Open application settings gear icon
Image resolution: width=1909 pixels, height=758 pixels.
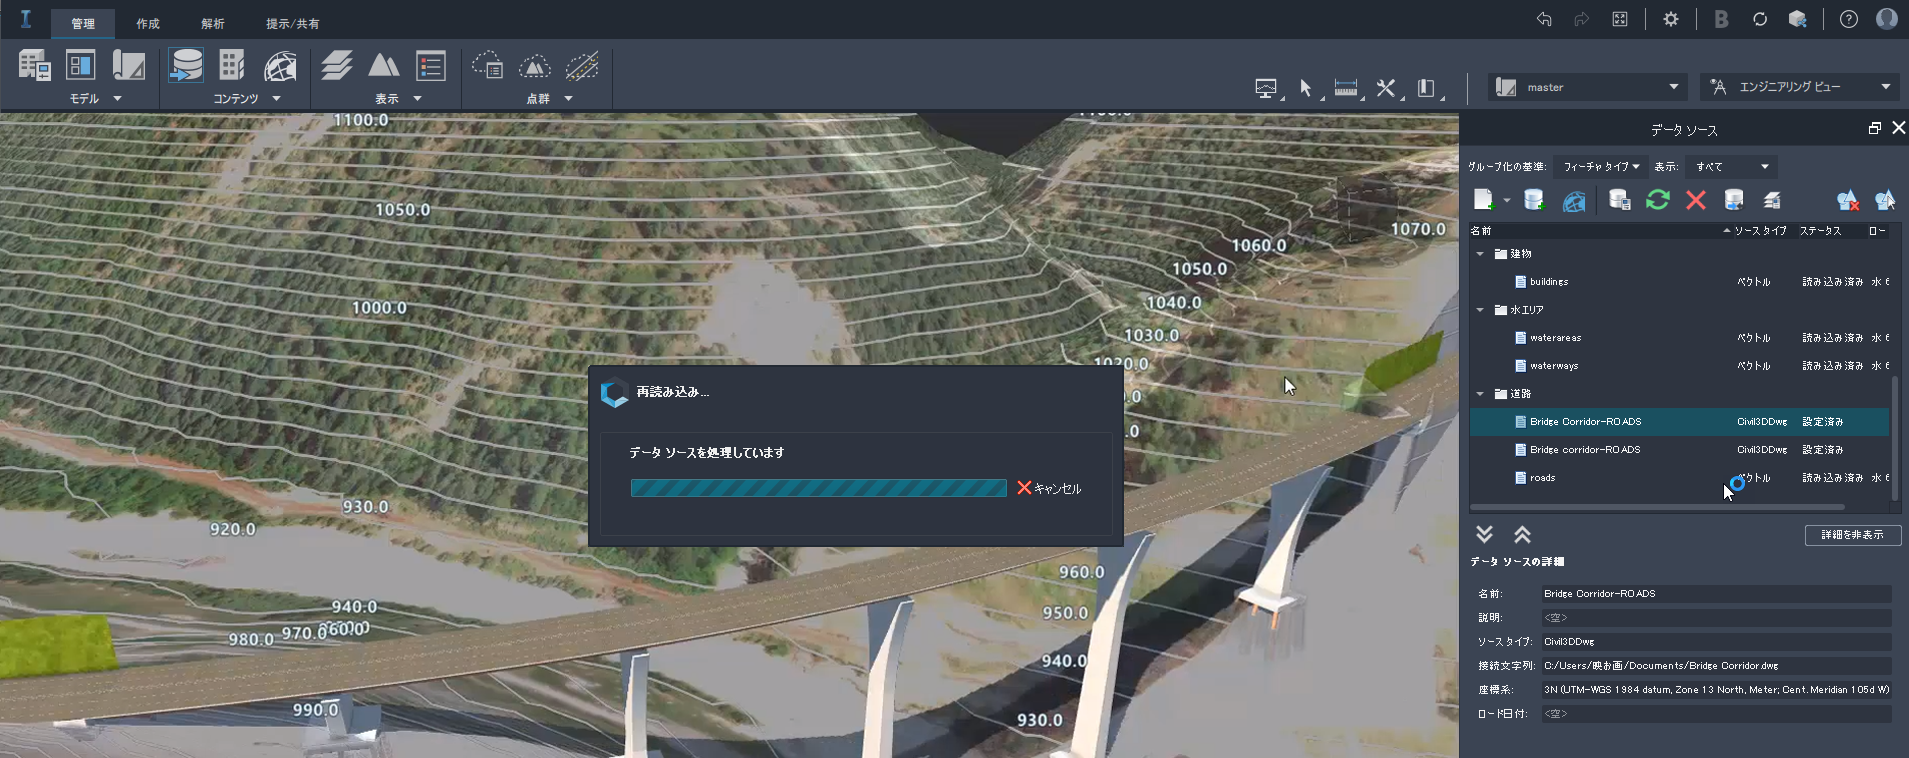click(1671, 19)
